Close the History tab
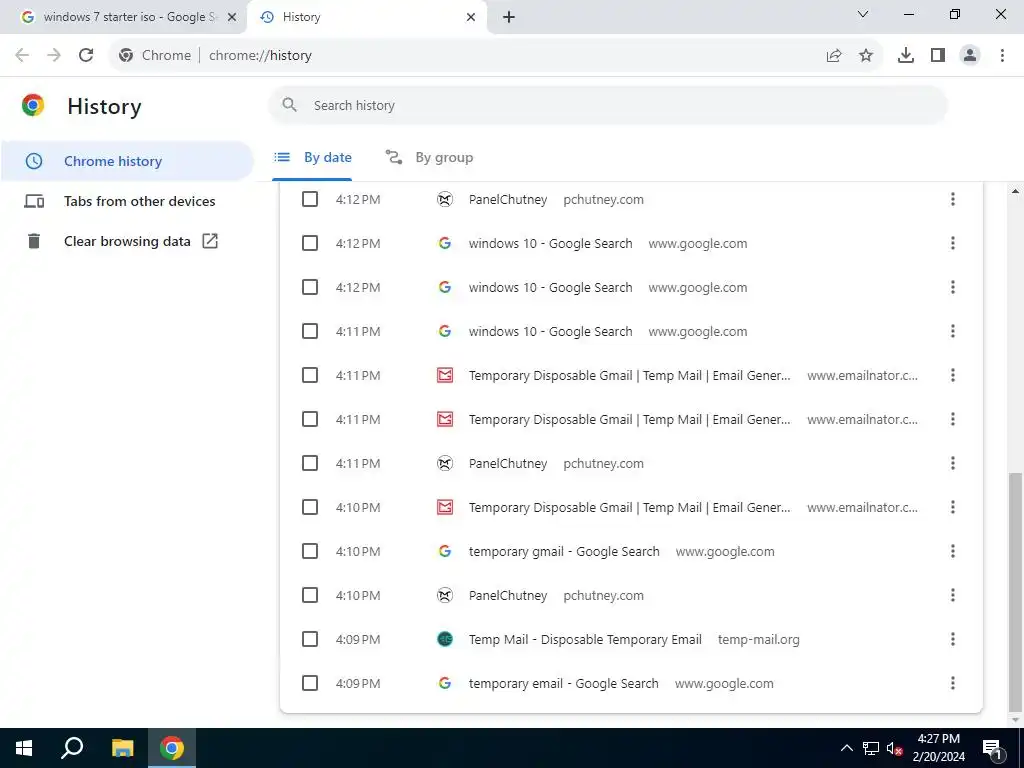 471,17
